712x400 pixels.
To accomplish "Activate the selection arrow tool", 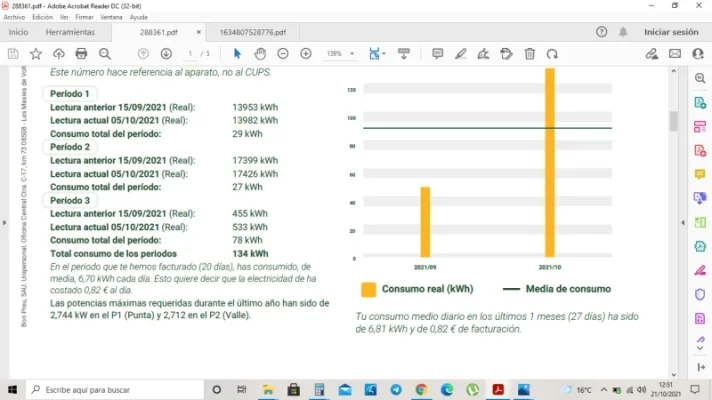I will [237, 54].
